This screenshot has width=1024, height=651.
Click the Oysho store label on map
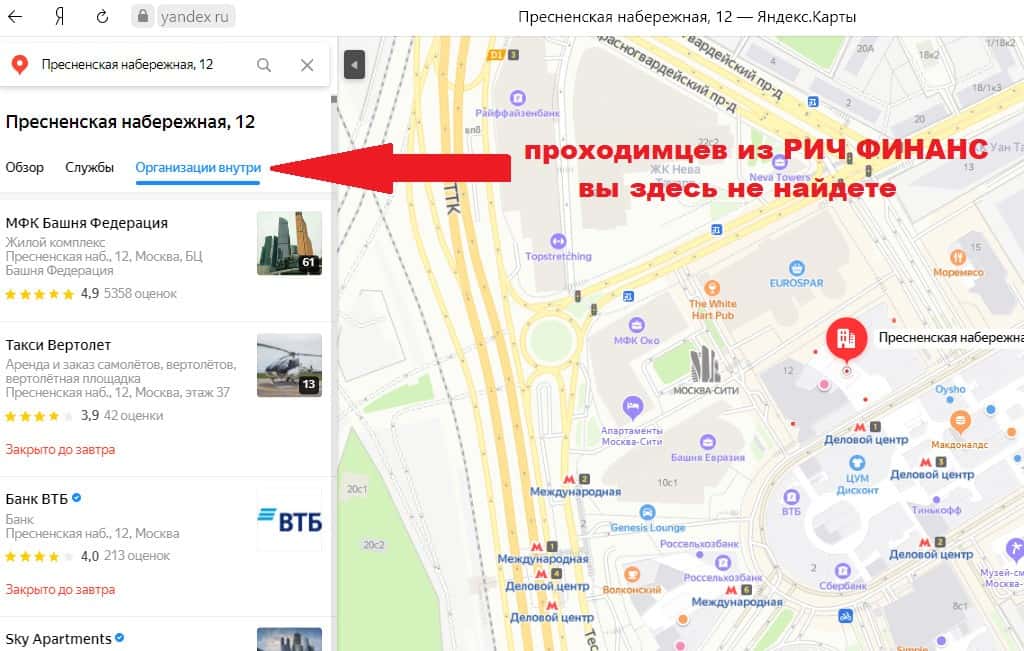[950, 389]
